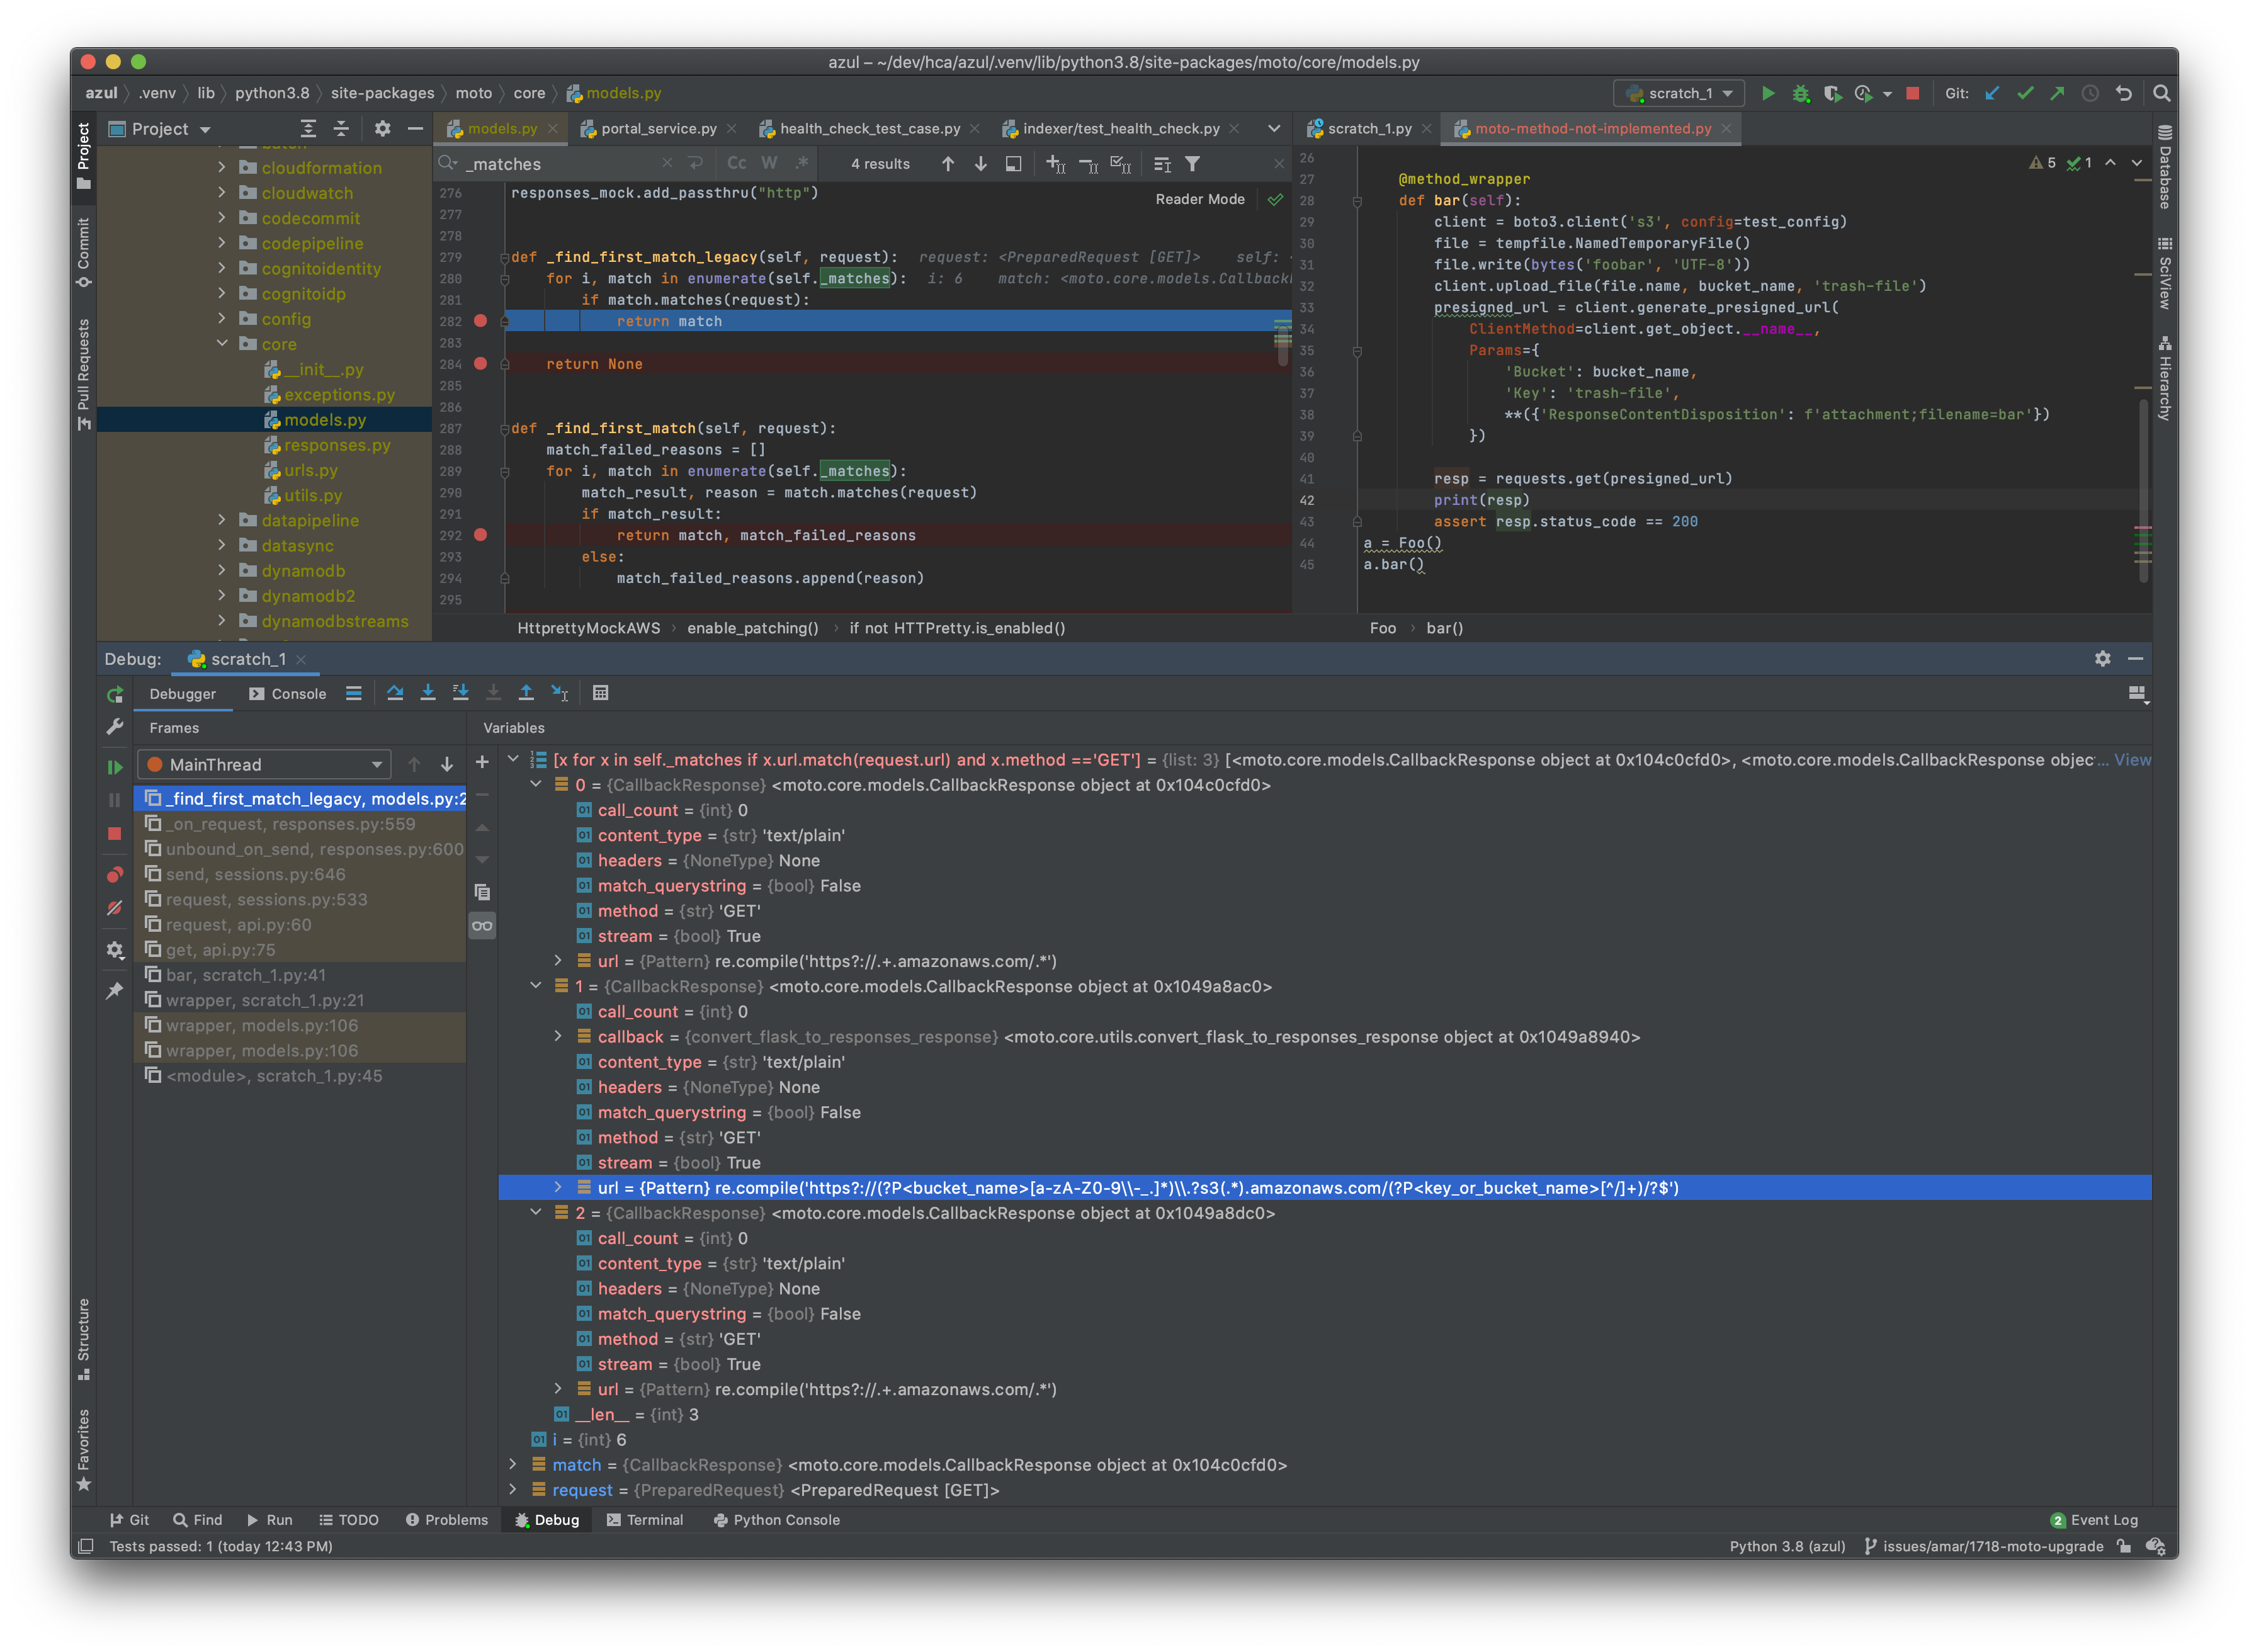The width and height of the screenshot is (2249, 1652).
Task: Toggle breakpoint on line 292
Action: (480, 535)
